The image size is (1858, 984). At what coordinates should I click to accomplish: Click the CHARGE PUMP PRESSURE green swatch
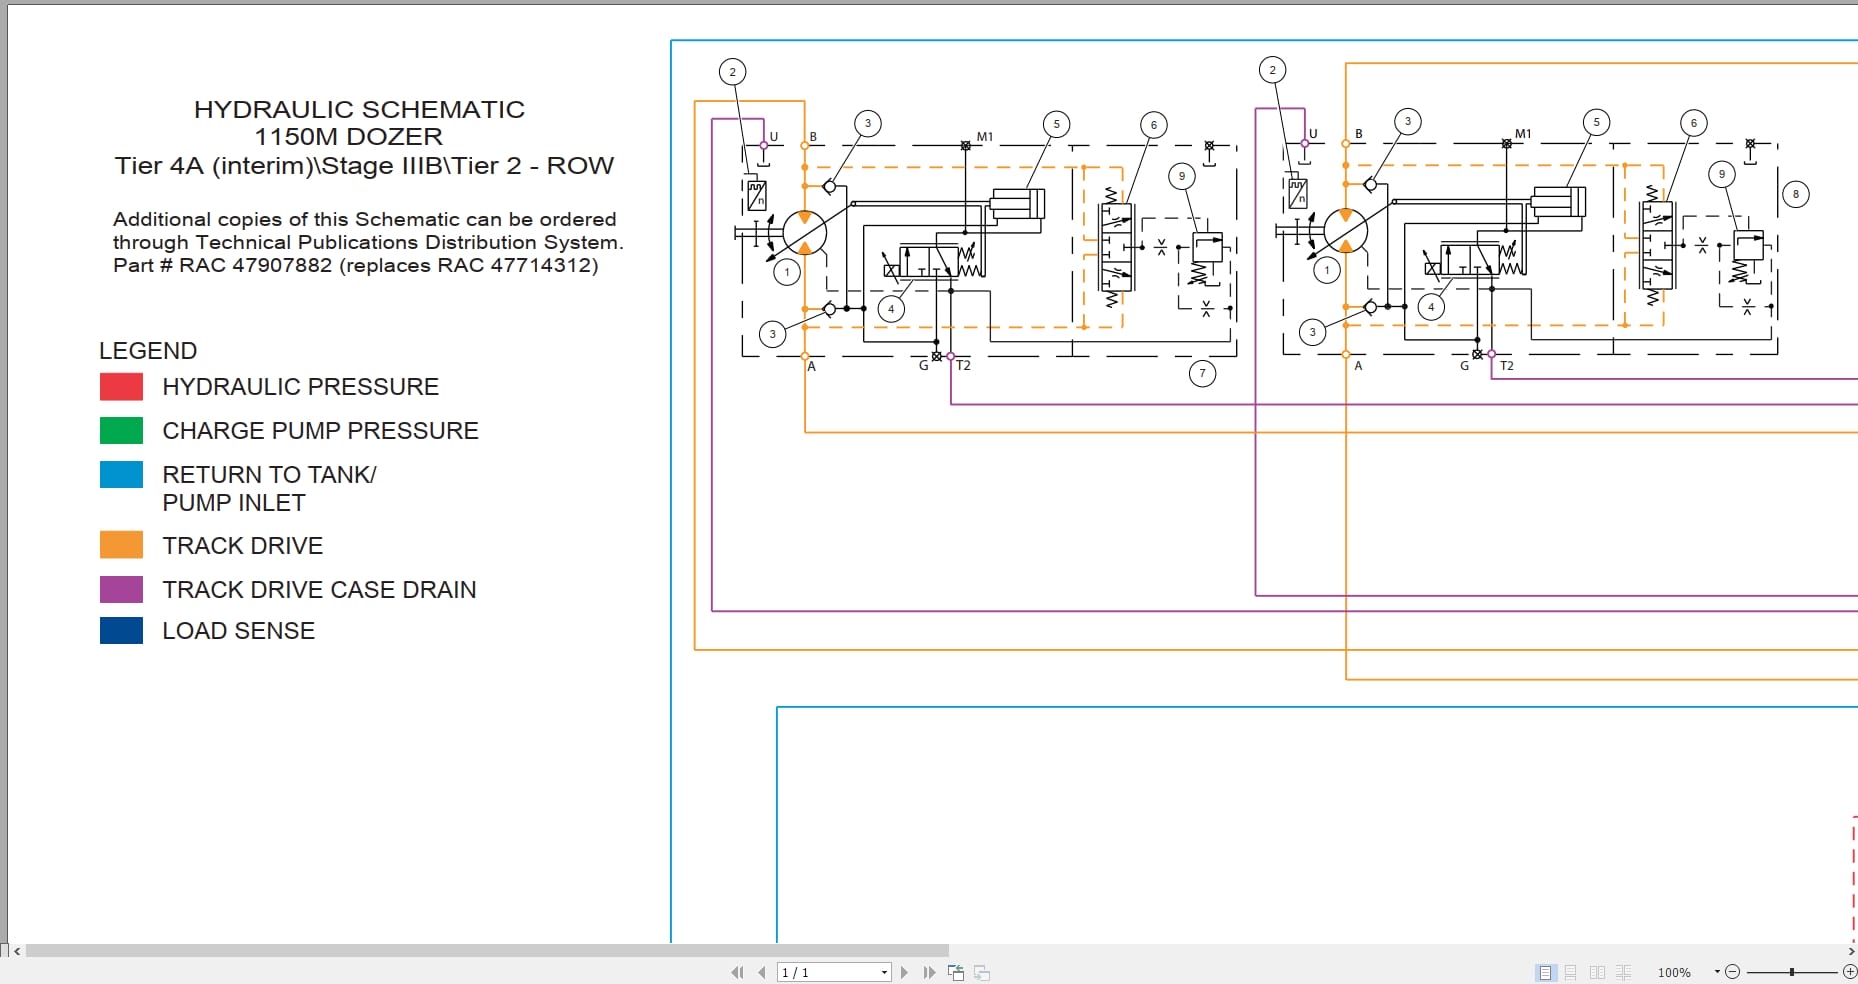(x=121, y=430)
